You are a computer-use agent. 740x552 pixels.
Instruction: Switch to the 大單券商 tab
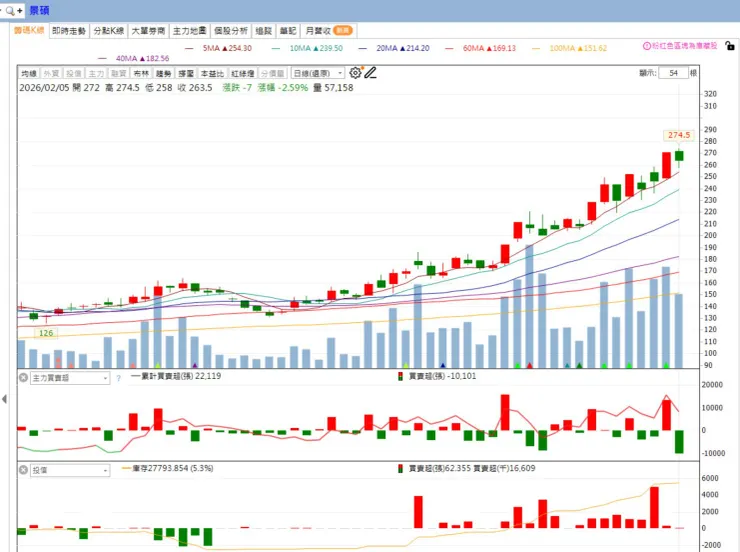coord(148,31)
